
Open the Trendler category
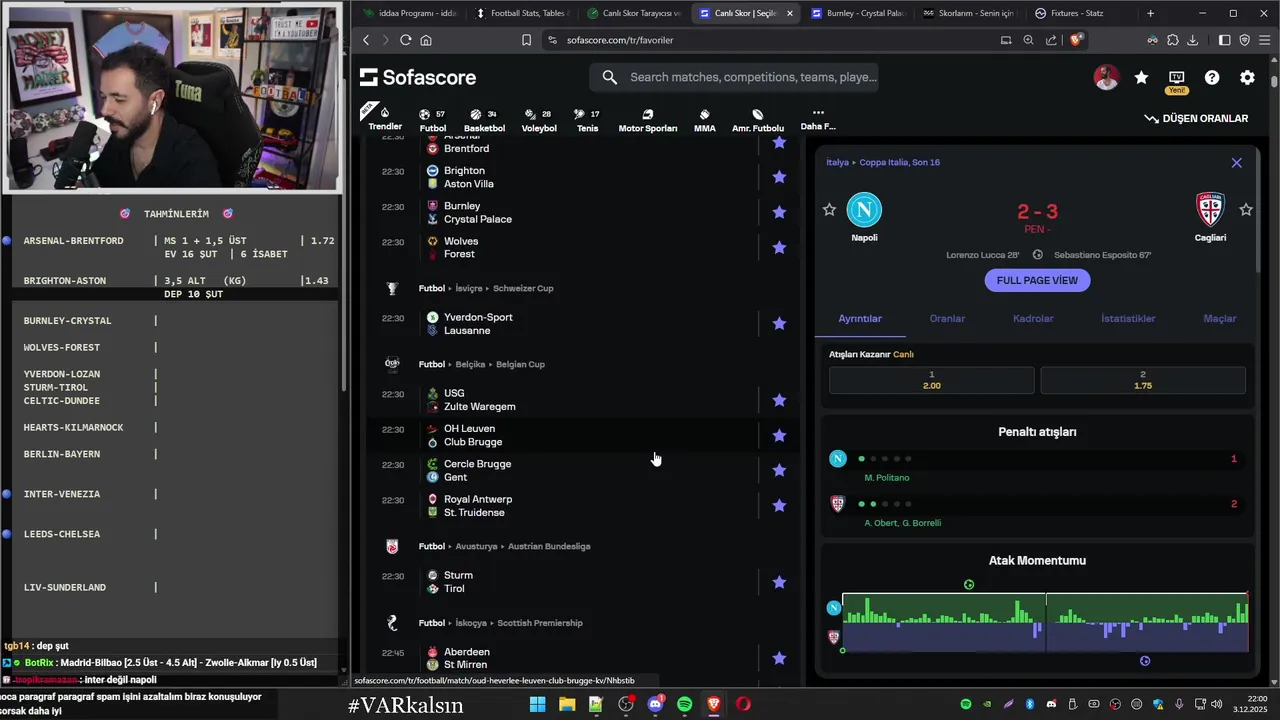coord(385,118)
